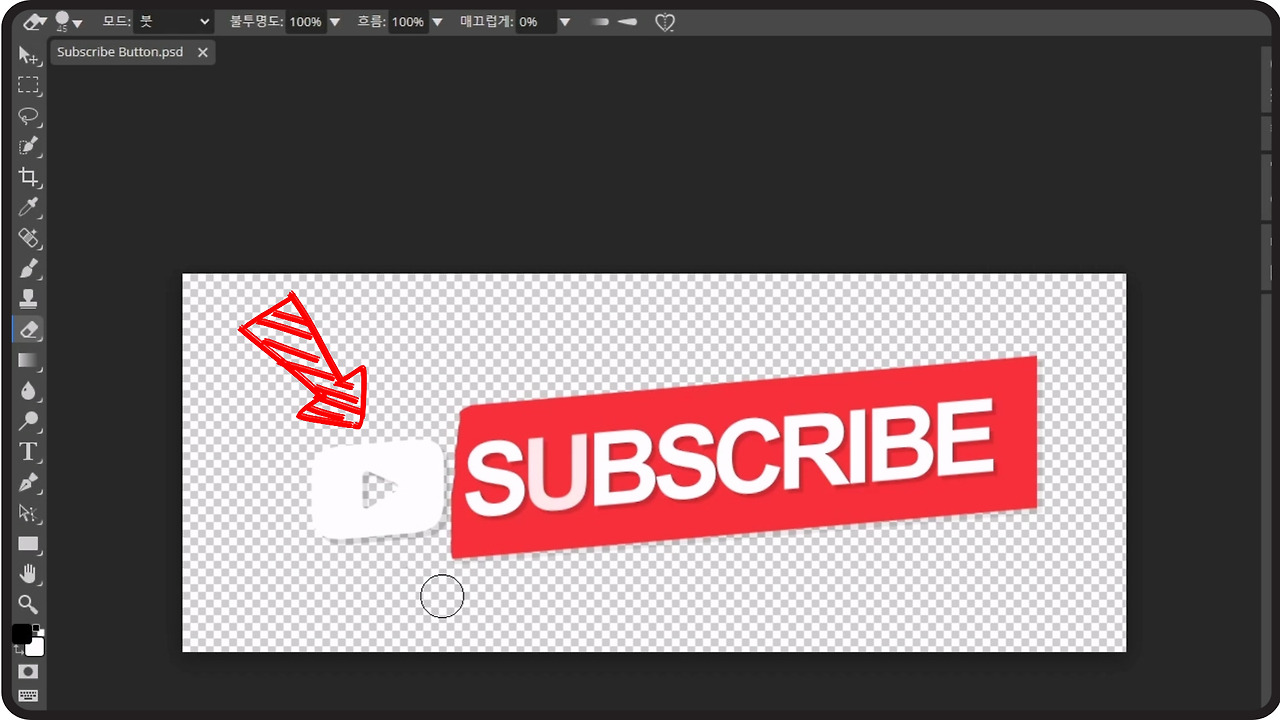Activate the Crop tool

click(28, 177)
